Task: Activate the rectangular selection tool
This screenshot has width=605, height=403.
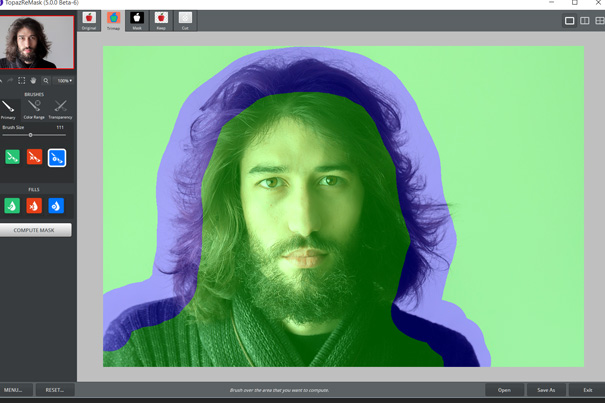Action: [22, 80]
